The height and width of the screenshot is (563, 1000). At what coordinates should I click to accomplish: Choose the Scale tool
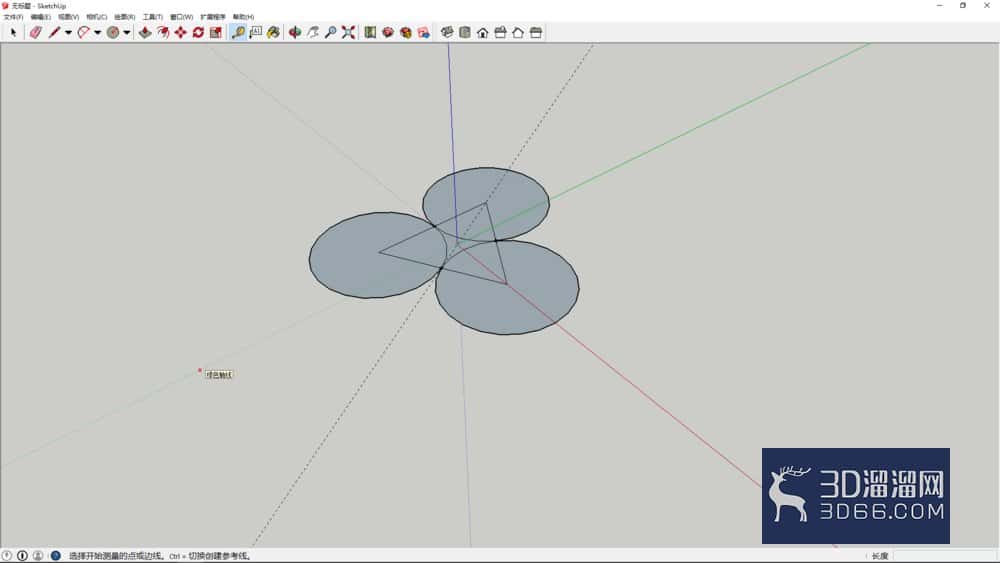[x=216, y=33]
